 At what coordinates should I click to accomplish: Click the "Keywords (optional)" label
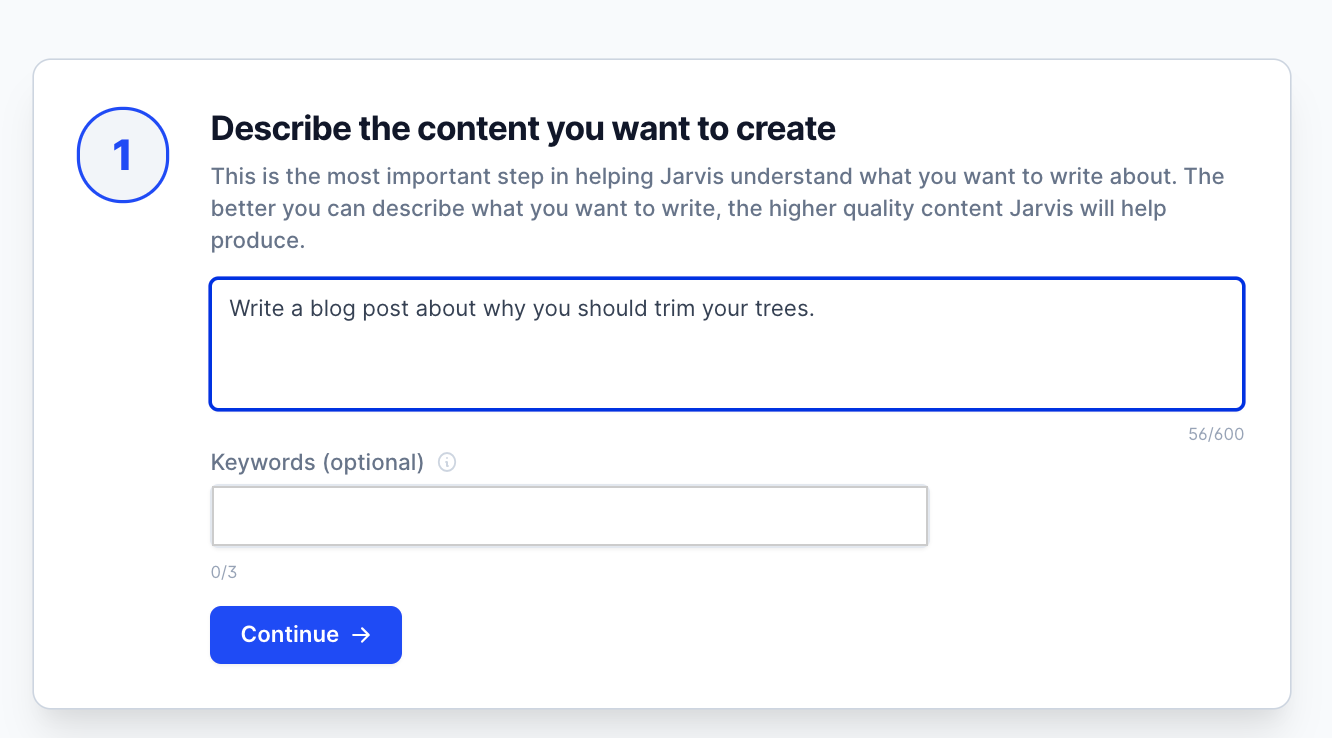[x=317, y=462]
